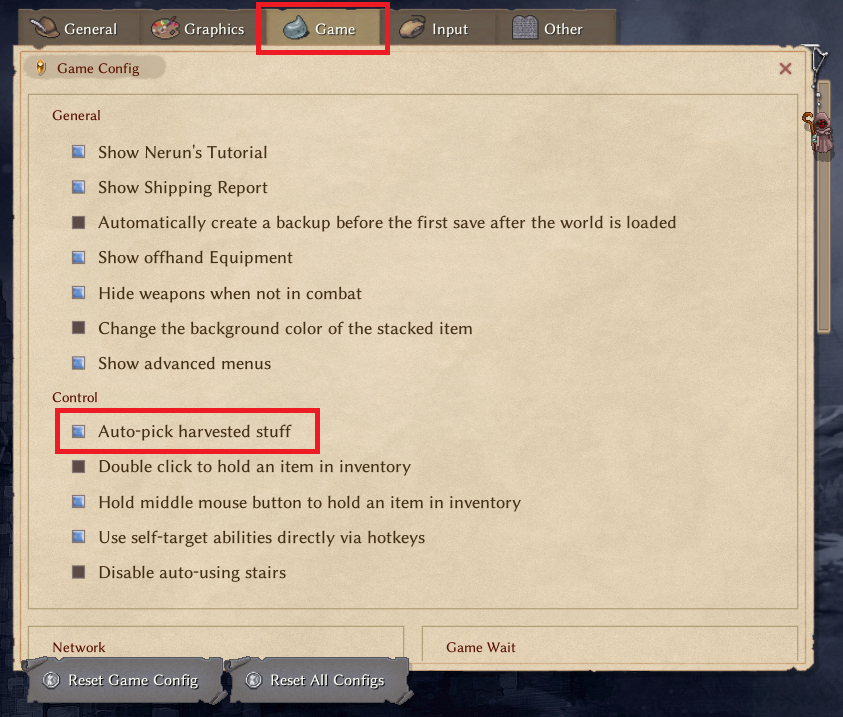Viewport: 843px width, 717px height.
Task: Enable Disable auto-using stairs option
Action: pyautogui.click(x=78, y=572)
